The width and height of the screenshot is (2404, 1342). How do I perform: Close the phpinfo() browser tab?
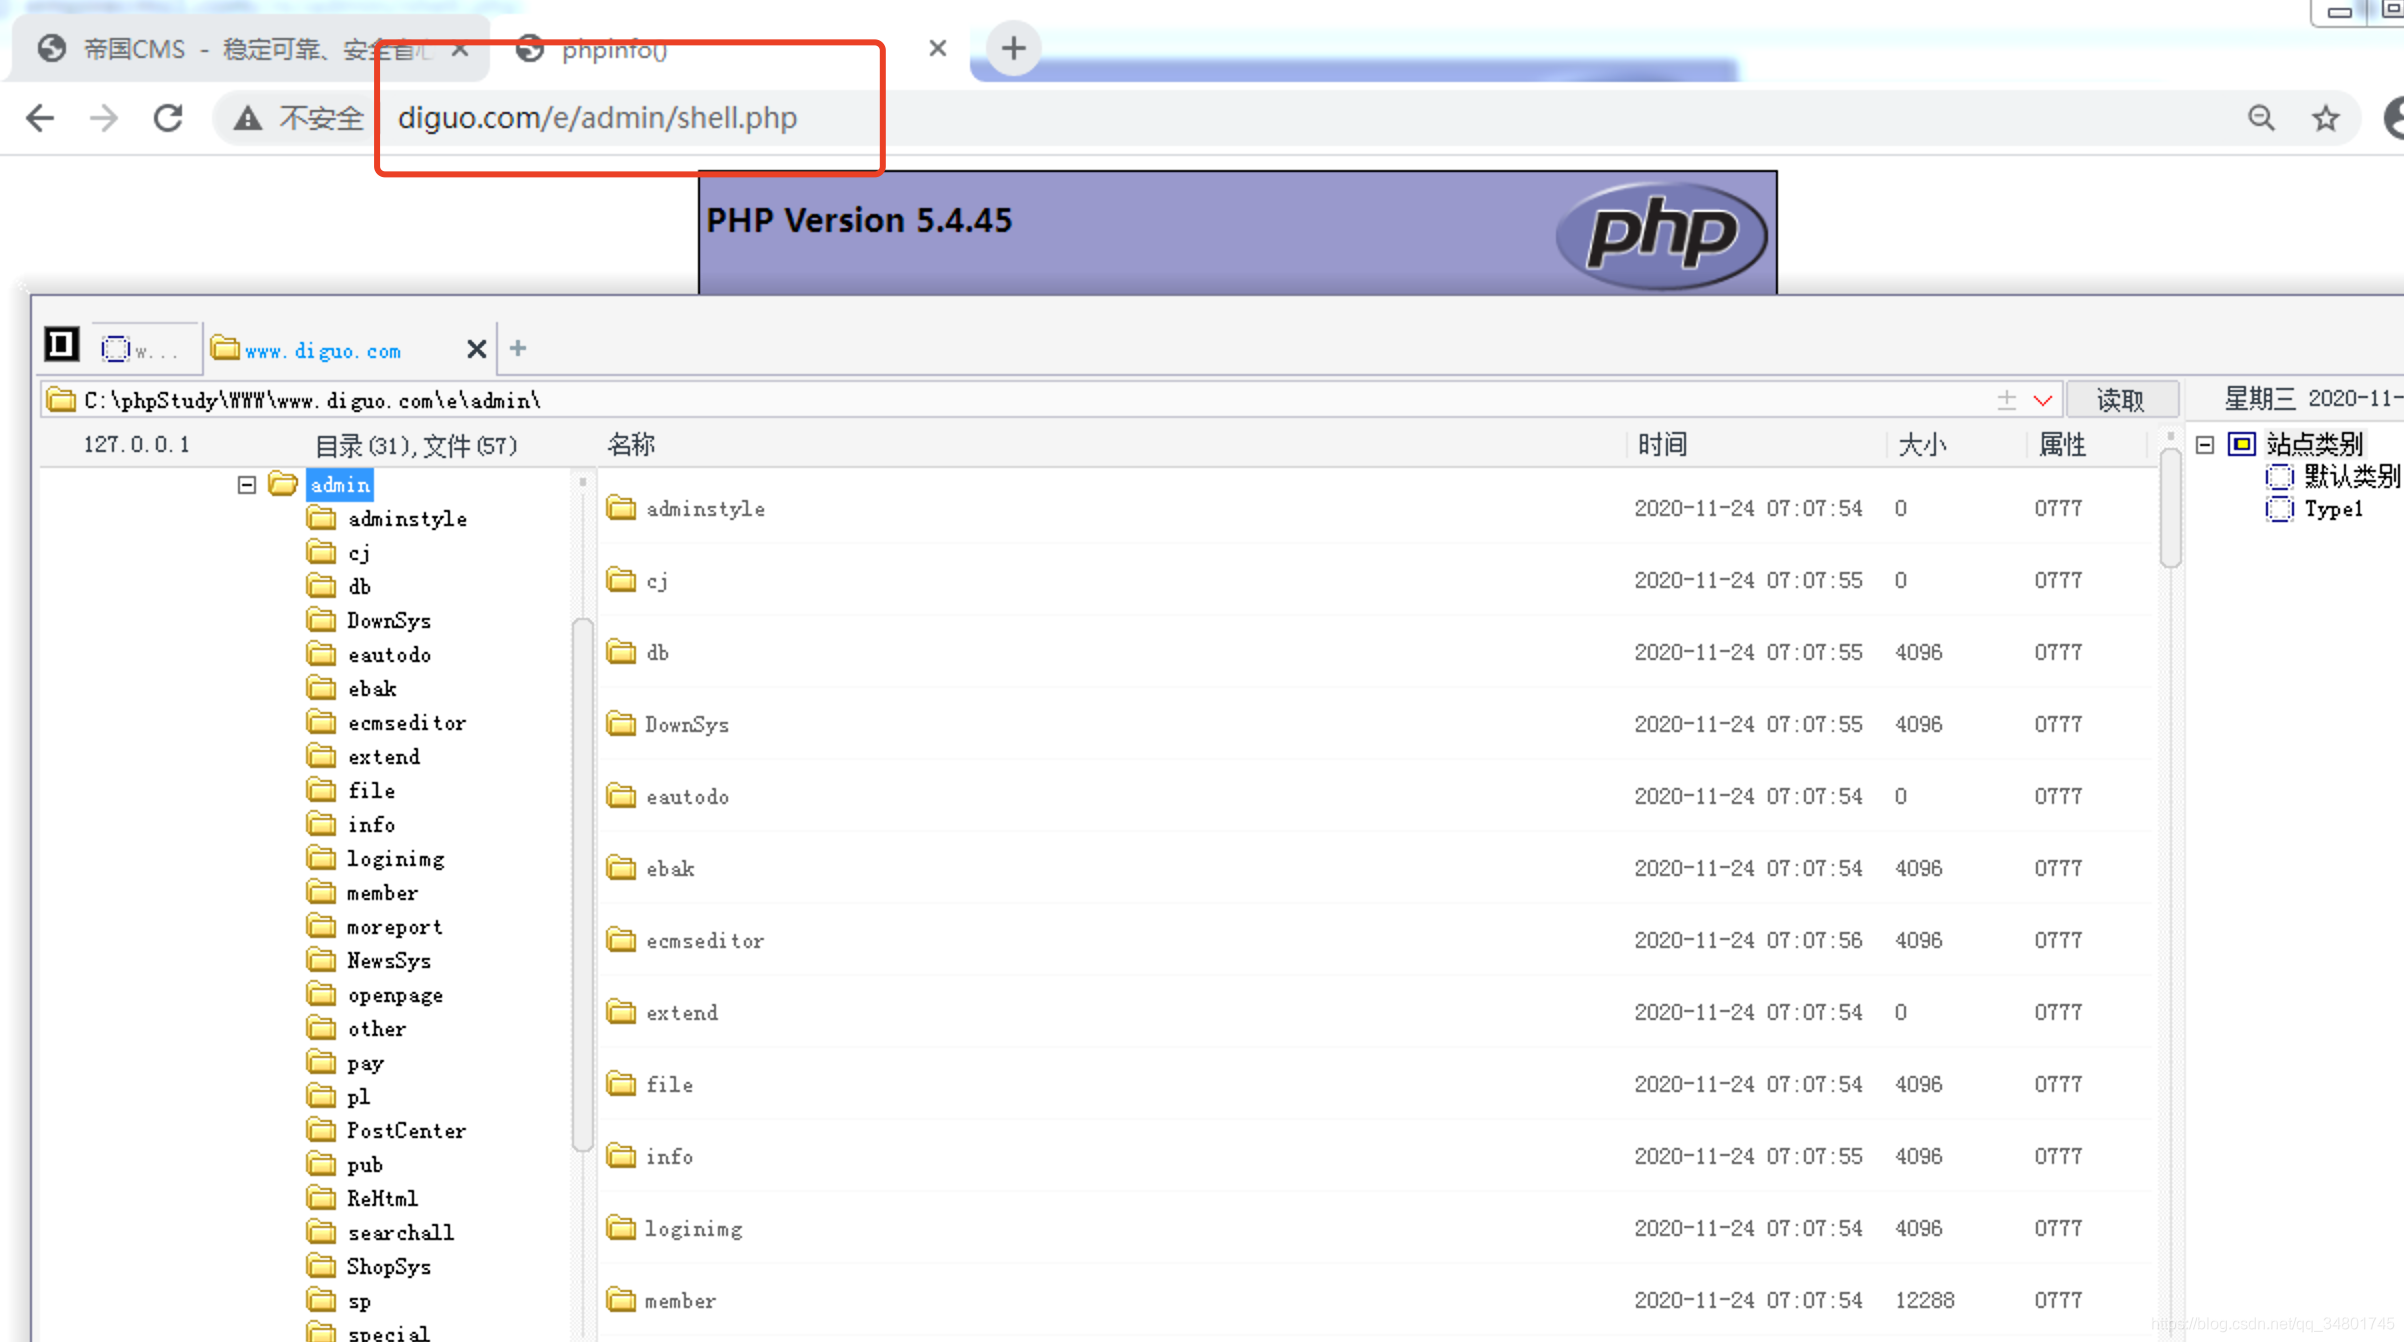click(x=937, y=48)
